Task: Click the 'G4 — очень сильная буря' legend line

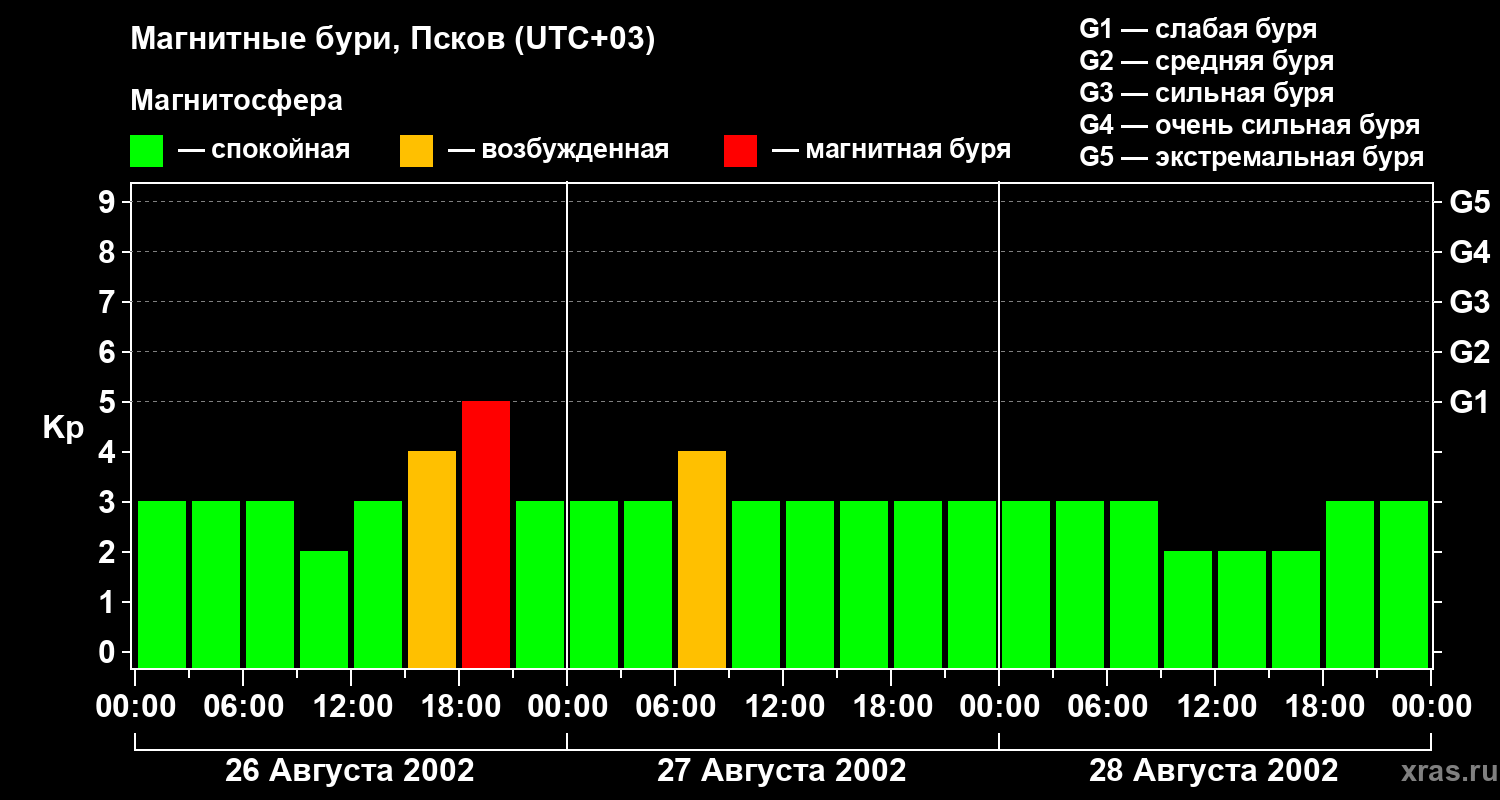Action: pos(1250,125)
